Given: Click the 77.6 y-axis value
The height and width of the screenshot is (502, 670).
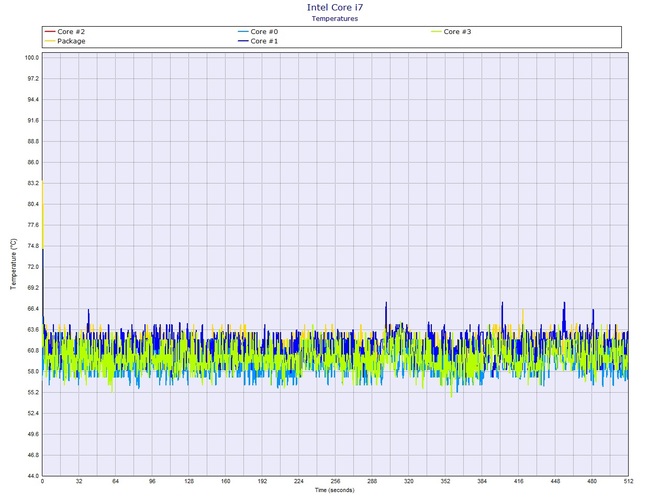Looking at the screenshot, I should (33, 225).
